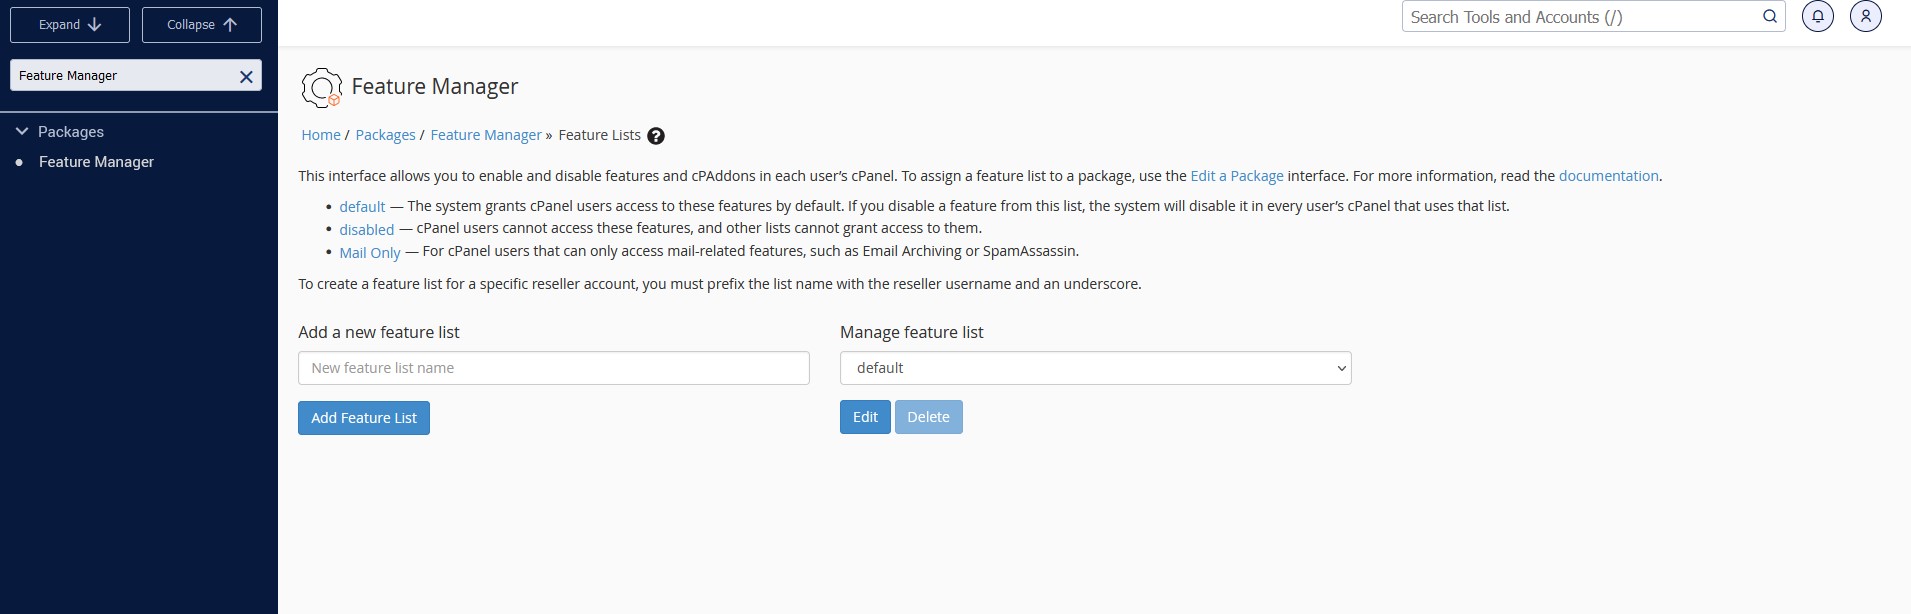Select Feature Manager in sidebar
The width and height of the screenshot is (1911, 614).
[x=96, y=162]
